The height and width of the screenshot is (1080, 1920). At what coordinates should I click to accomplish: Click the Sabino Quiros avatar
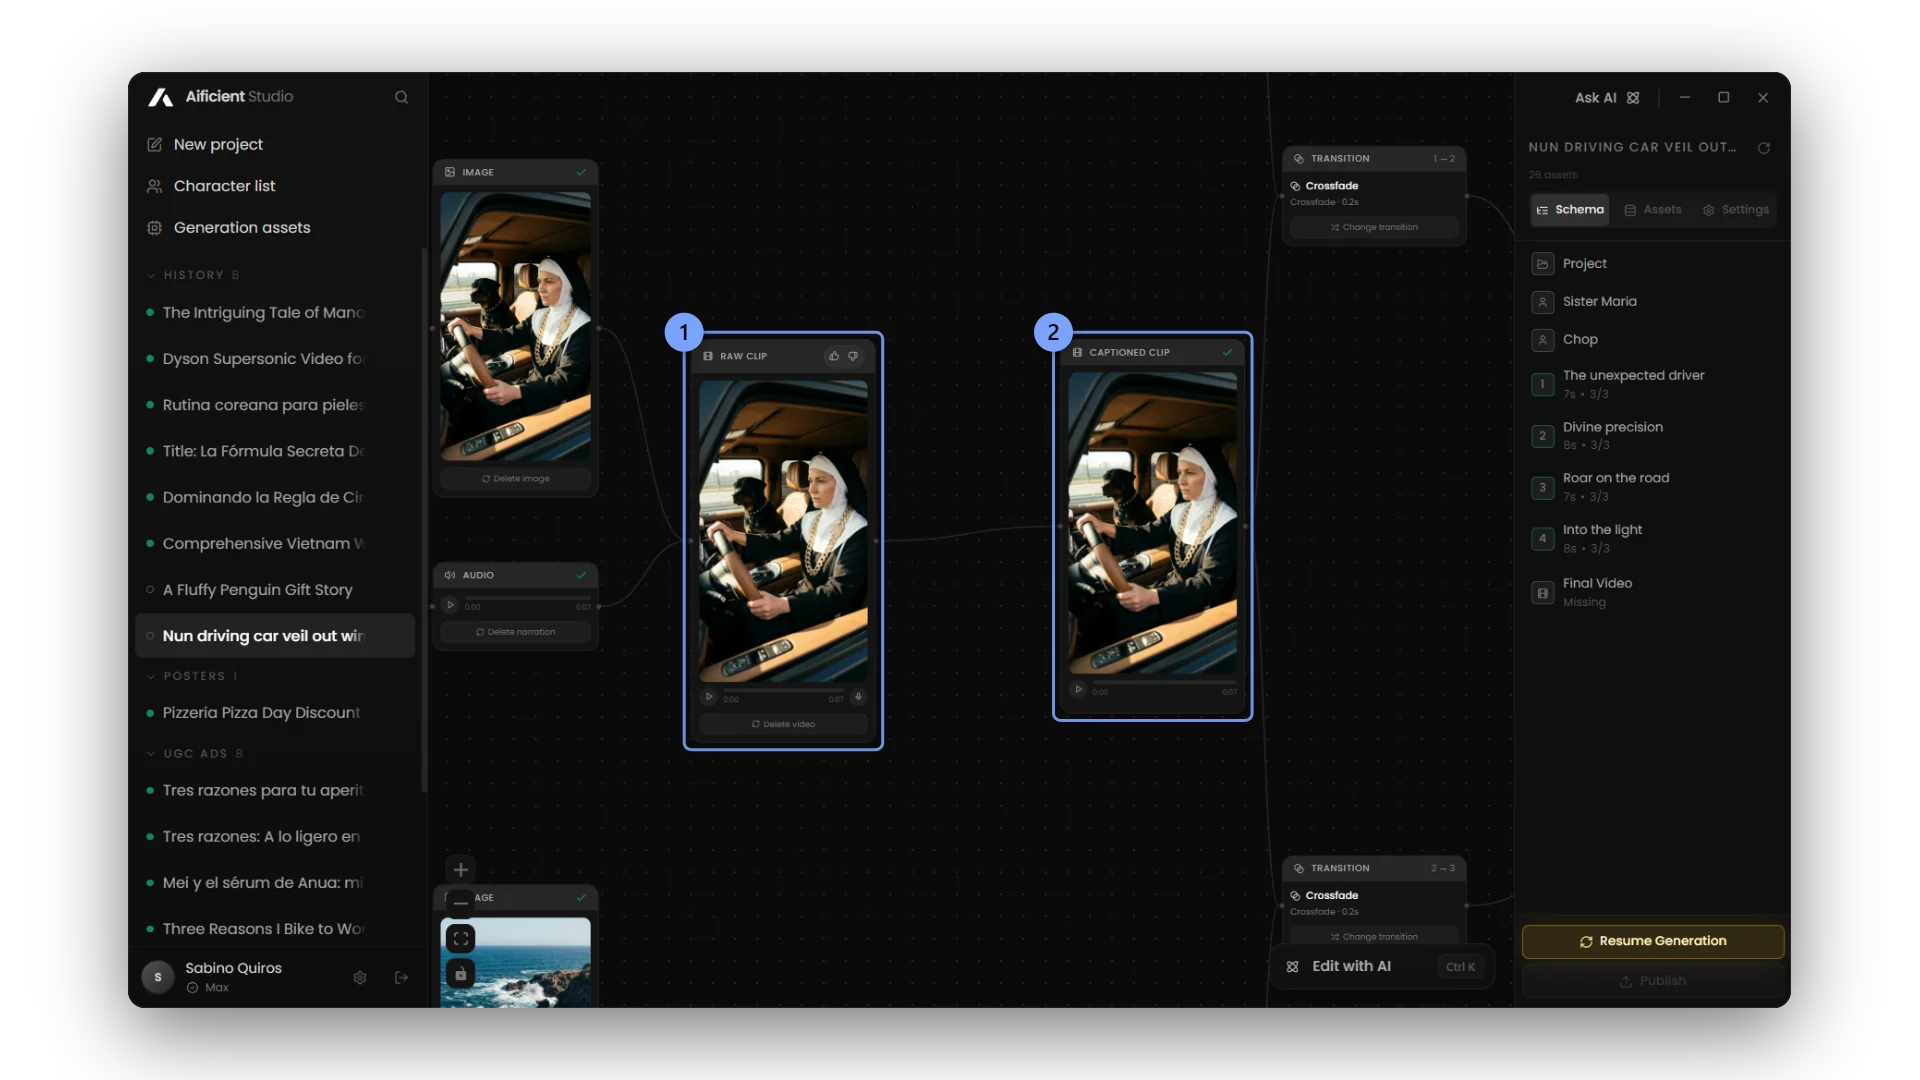coord(158,977)
